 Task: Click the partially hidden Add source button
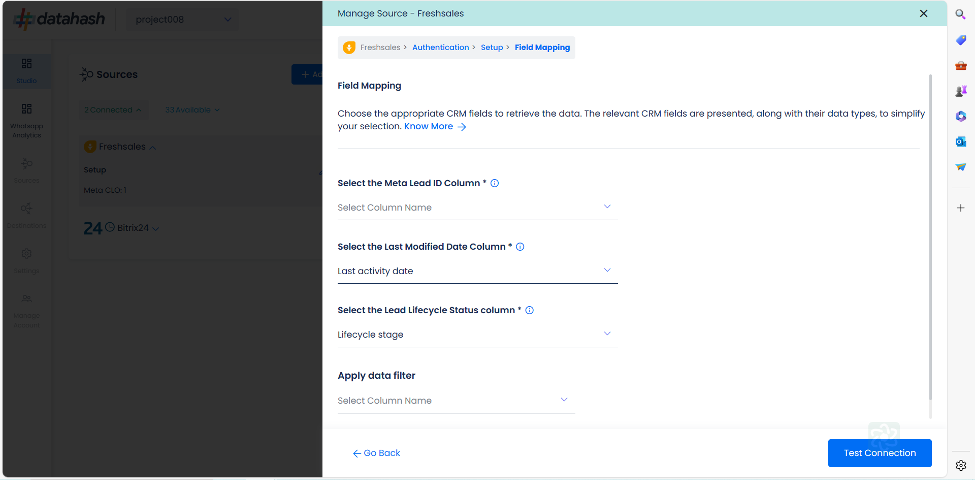[x=307, y=75]
